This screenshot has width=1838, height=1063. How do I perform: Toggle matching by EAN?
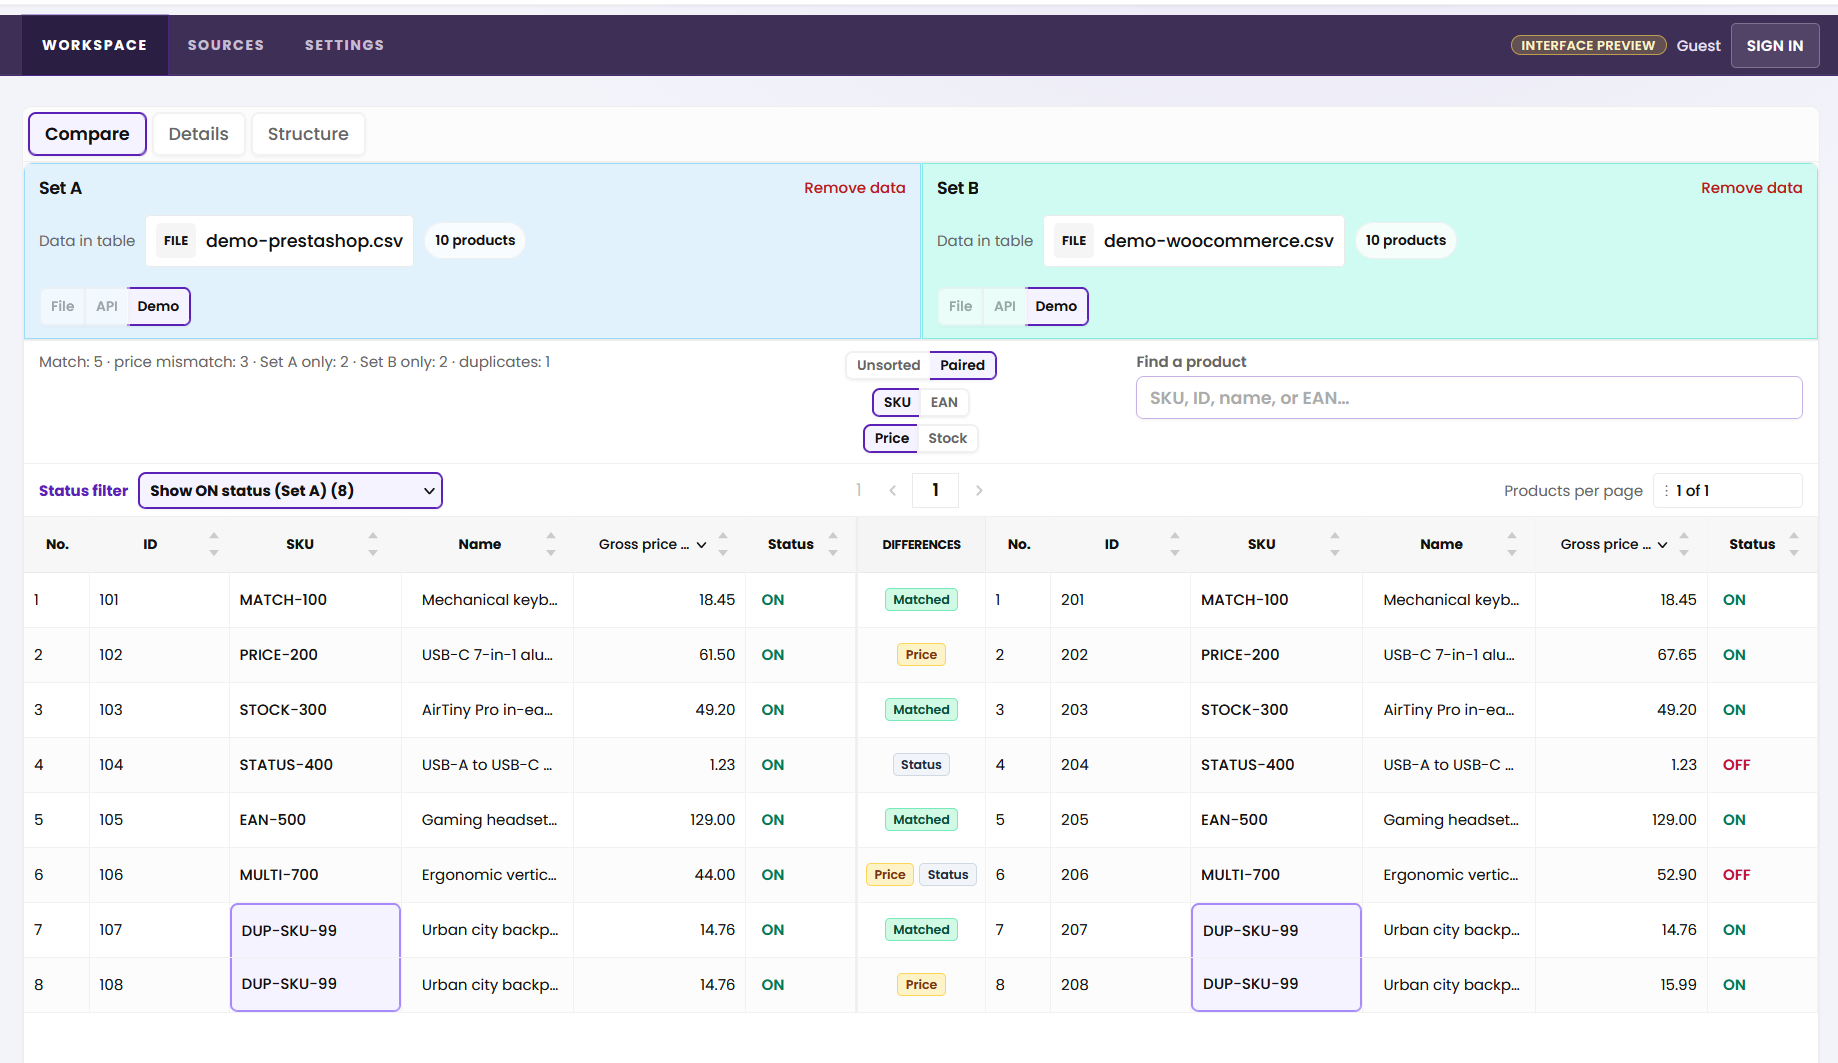click(x=944, y=402)
